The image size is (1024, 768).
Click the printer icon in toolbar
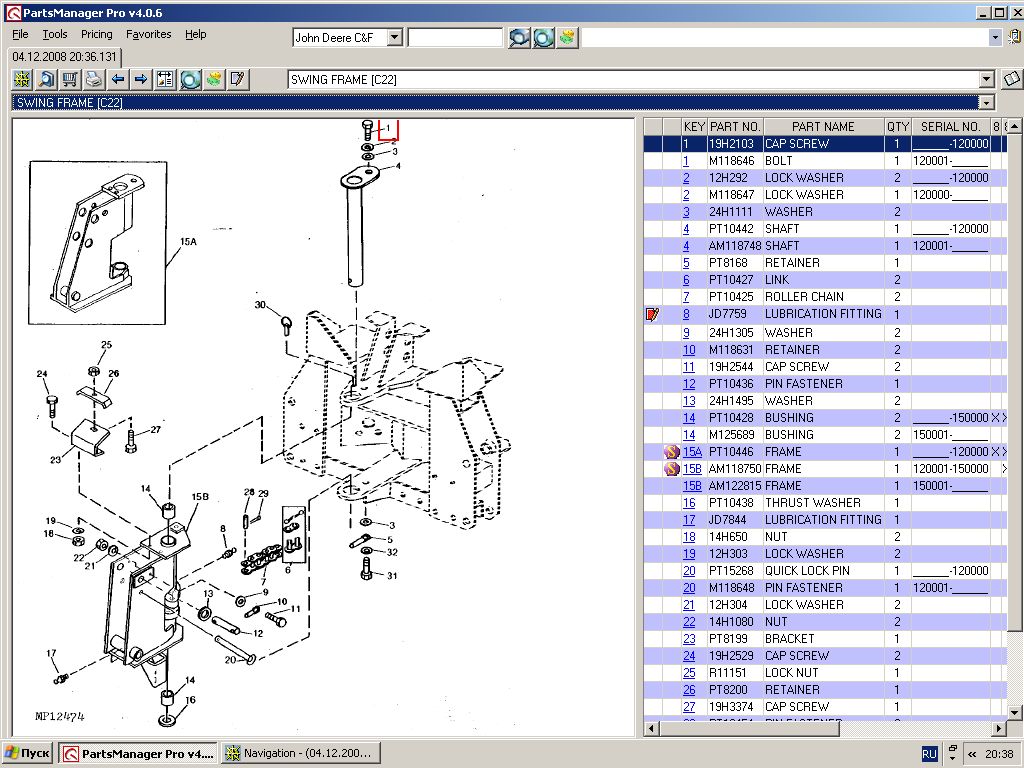coord(93,79)
